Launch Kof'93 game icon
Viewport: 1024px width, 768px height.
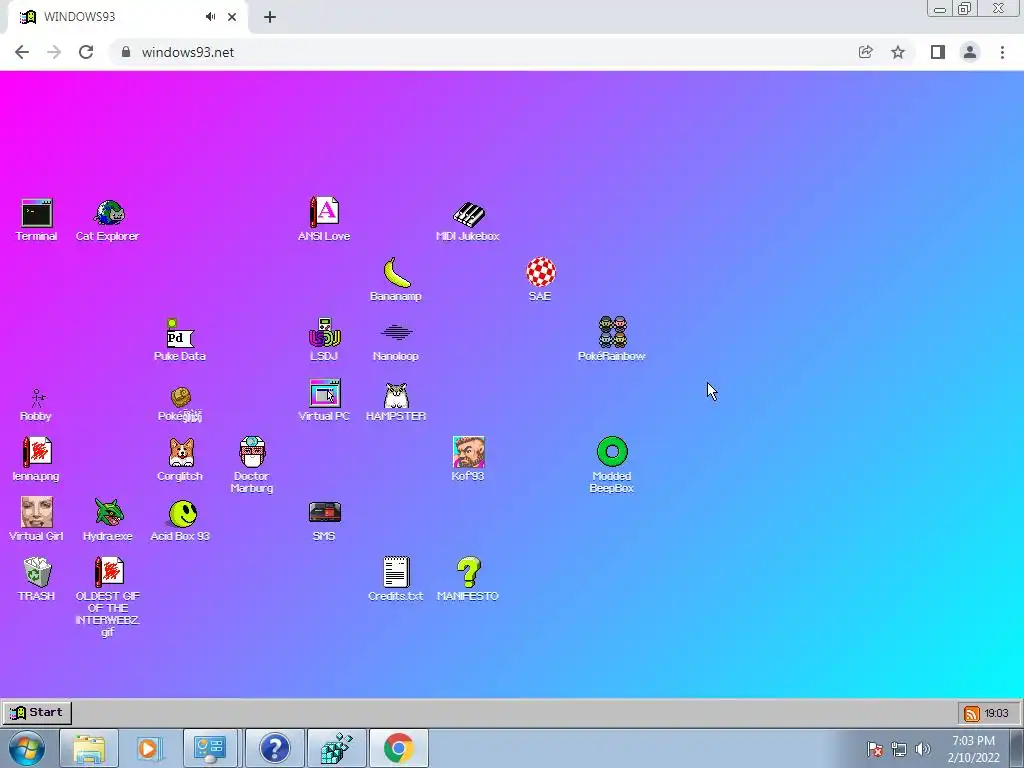[x=468, y=458]
